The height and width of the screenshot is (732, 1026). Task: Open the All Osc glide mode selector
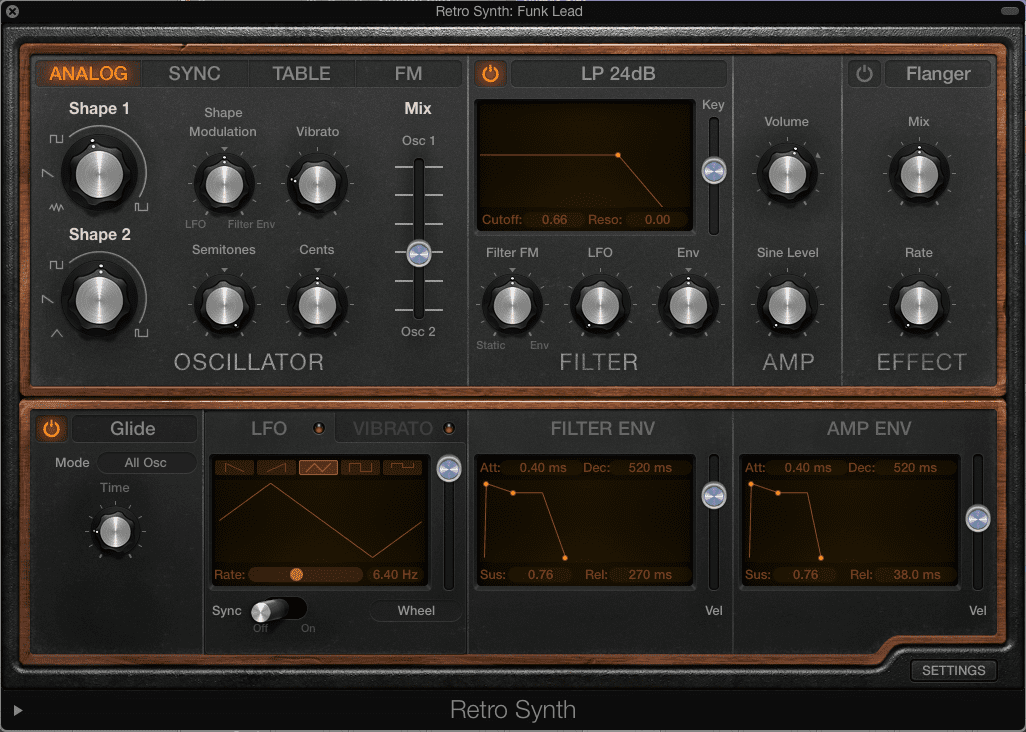pos(147,462)
